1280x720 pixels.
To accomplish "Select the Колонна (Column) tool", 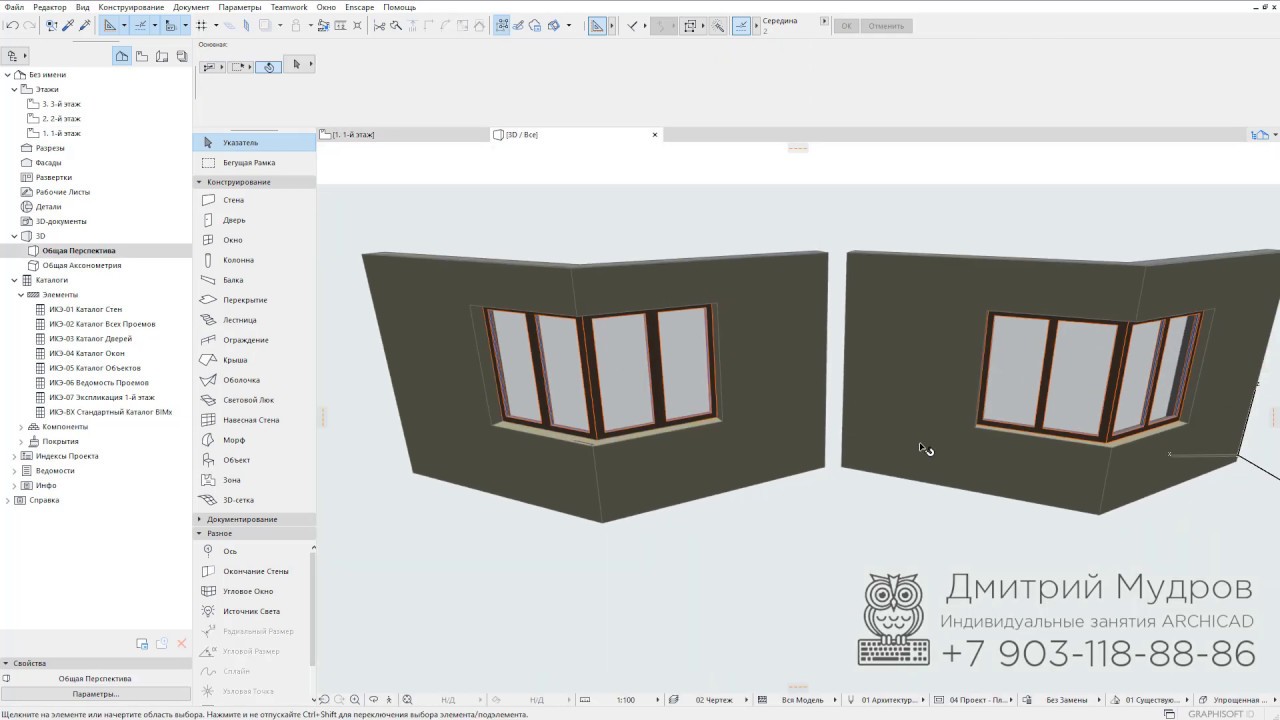I will (254, 260).
